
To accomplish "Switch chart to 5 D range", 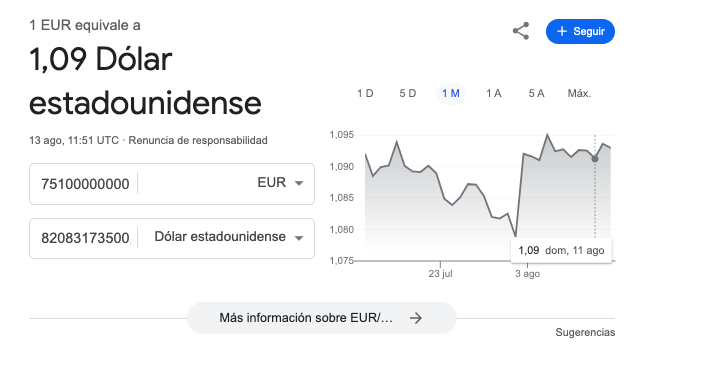I will pos(408,93).
